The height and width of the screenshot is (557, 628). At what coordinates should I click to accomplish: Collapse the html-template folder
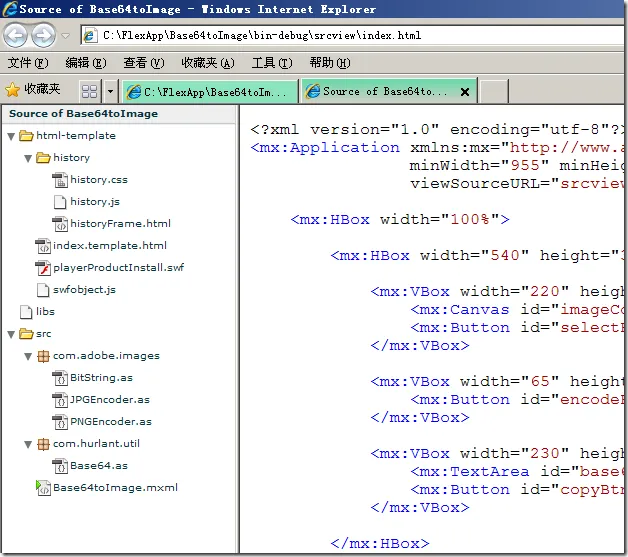click(10, 136)
